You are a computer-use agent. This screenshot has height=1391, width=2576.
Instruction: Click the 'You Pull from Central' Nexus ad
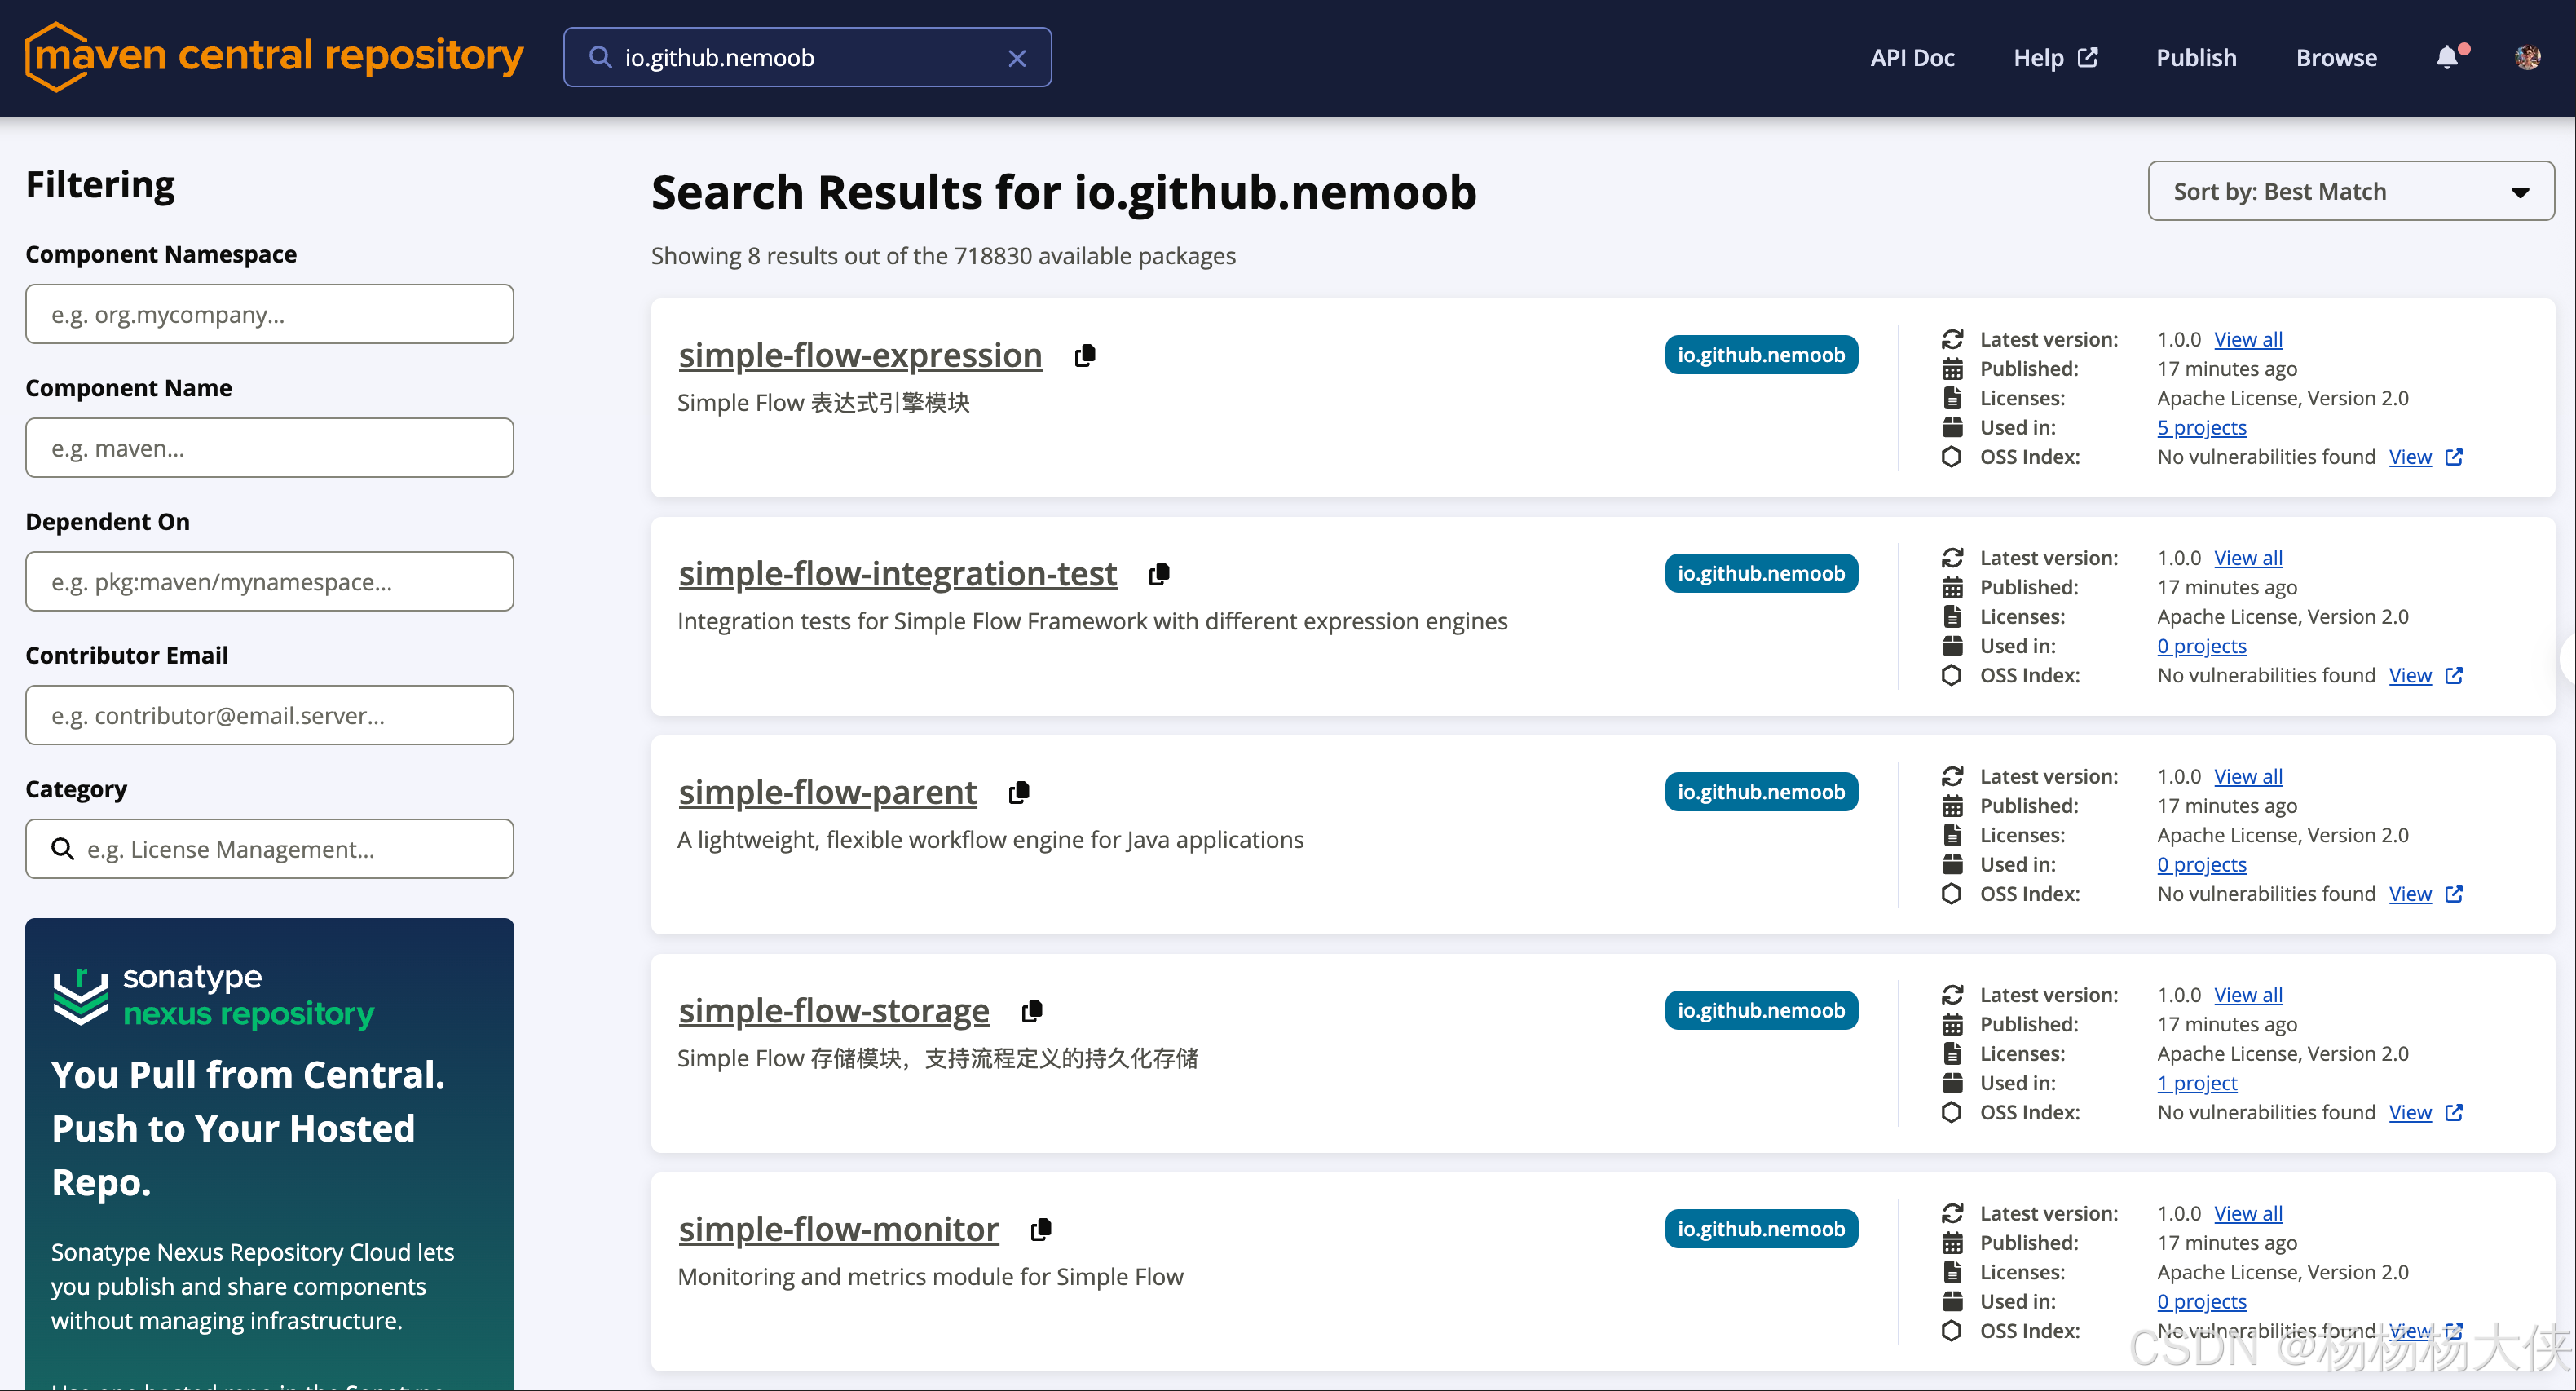click(x=269, y=1154)
